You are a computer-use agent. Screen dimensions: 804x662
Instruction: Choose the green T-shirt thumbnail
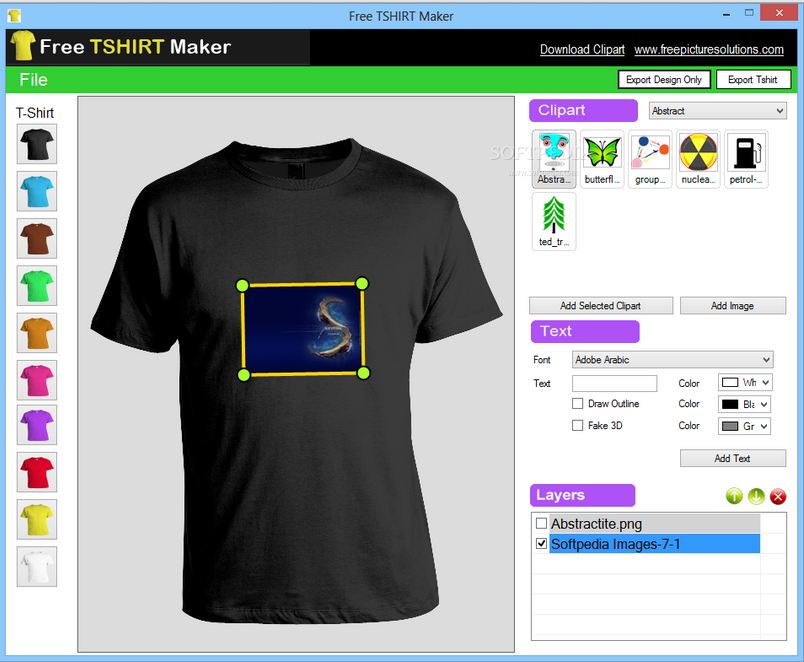(37, 286)
